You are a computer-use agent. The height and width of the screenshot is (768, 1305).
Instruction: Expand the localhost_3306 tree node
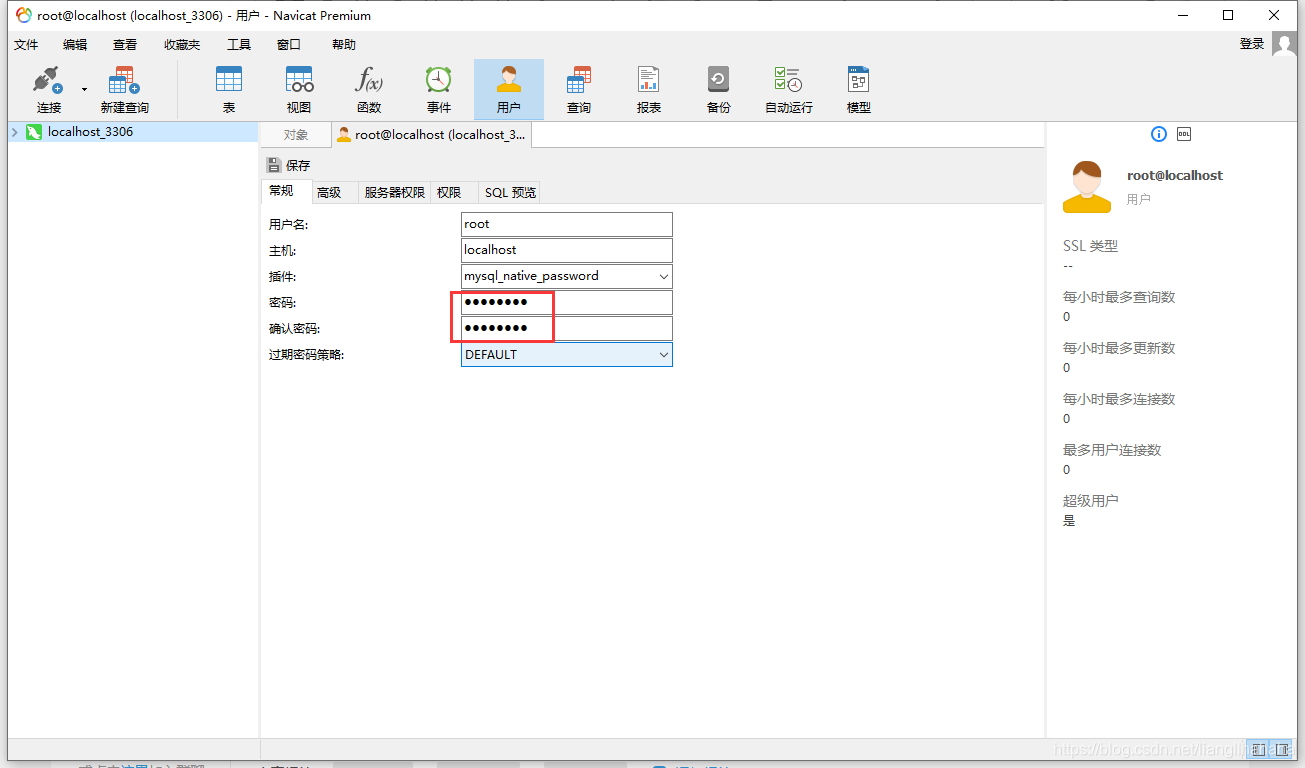point(15,132)
